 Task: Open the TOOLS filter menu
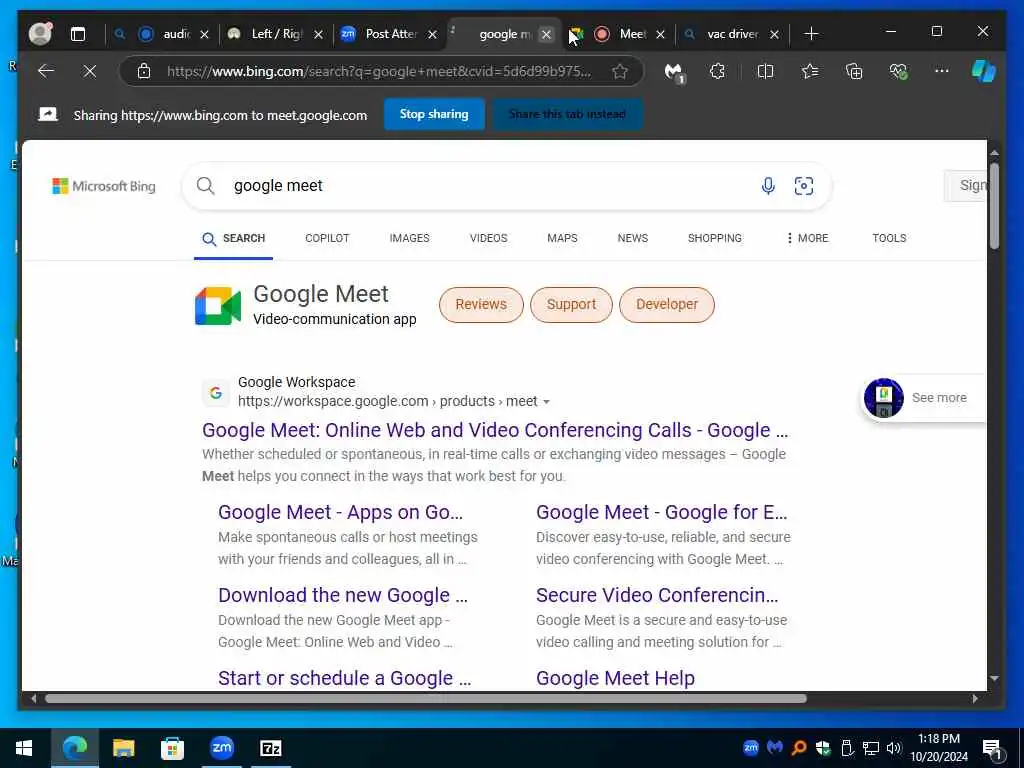coord(889,238)
